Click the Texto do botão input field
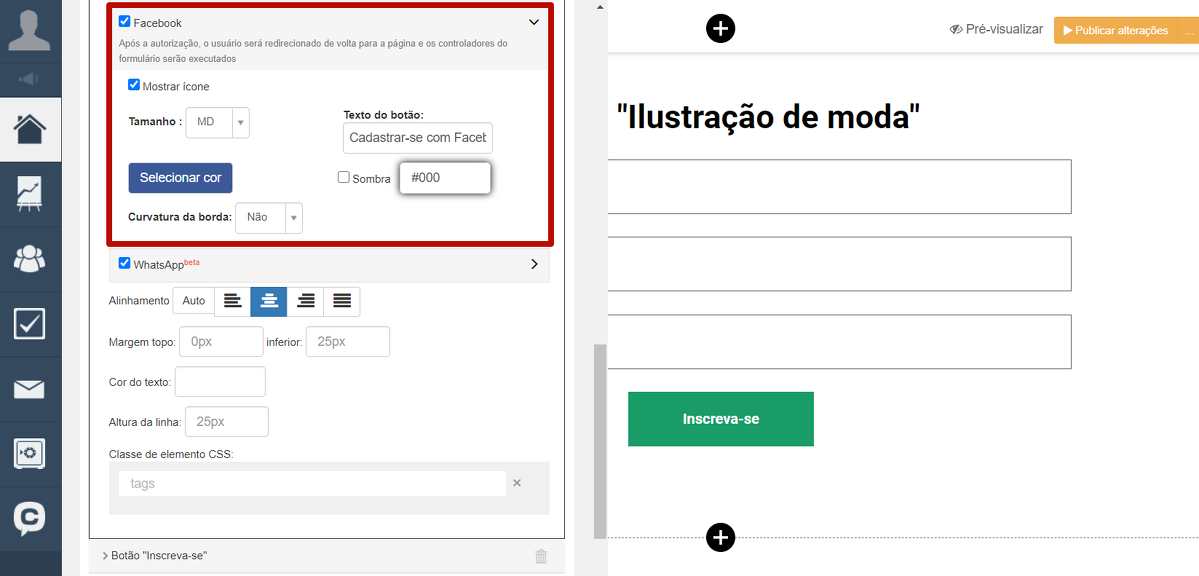Image resolution: width=1199 pixels, height=576 pixels. pos(417,138)
